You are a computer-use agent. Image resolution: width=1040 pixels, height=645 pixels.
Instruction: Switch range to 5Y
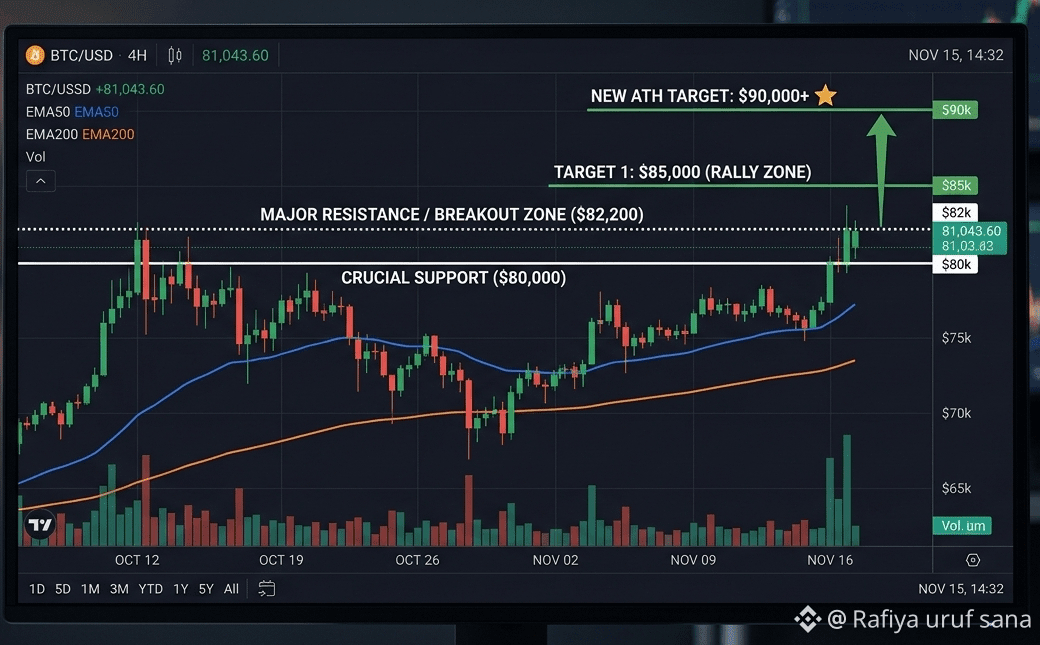[x=206, y=589]
